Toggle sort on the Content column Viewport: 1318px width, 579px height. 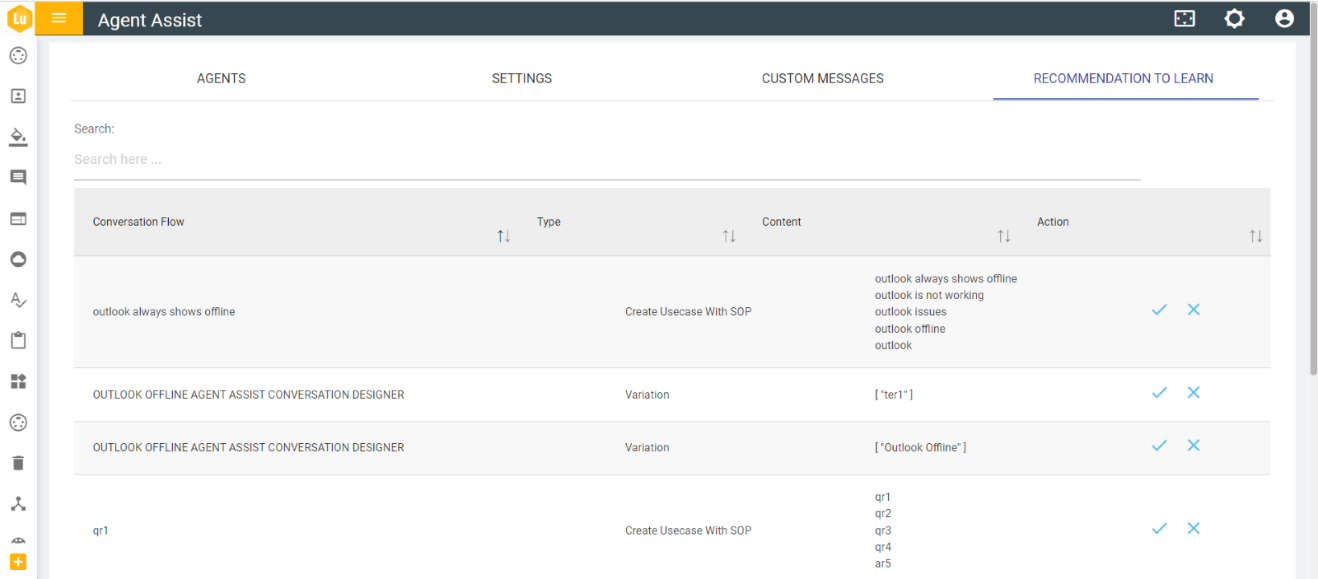tap(1004, 235)
